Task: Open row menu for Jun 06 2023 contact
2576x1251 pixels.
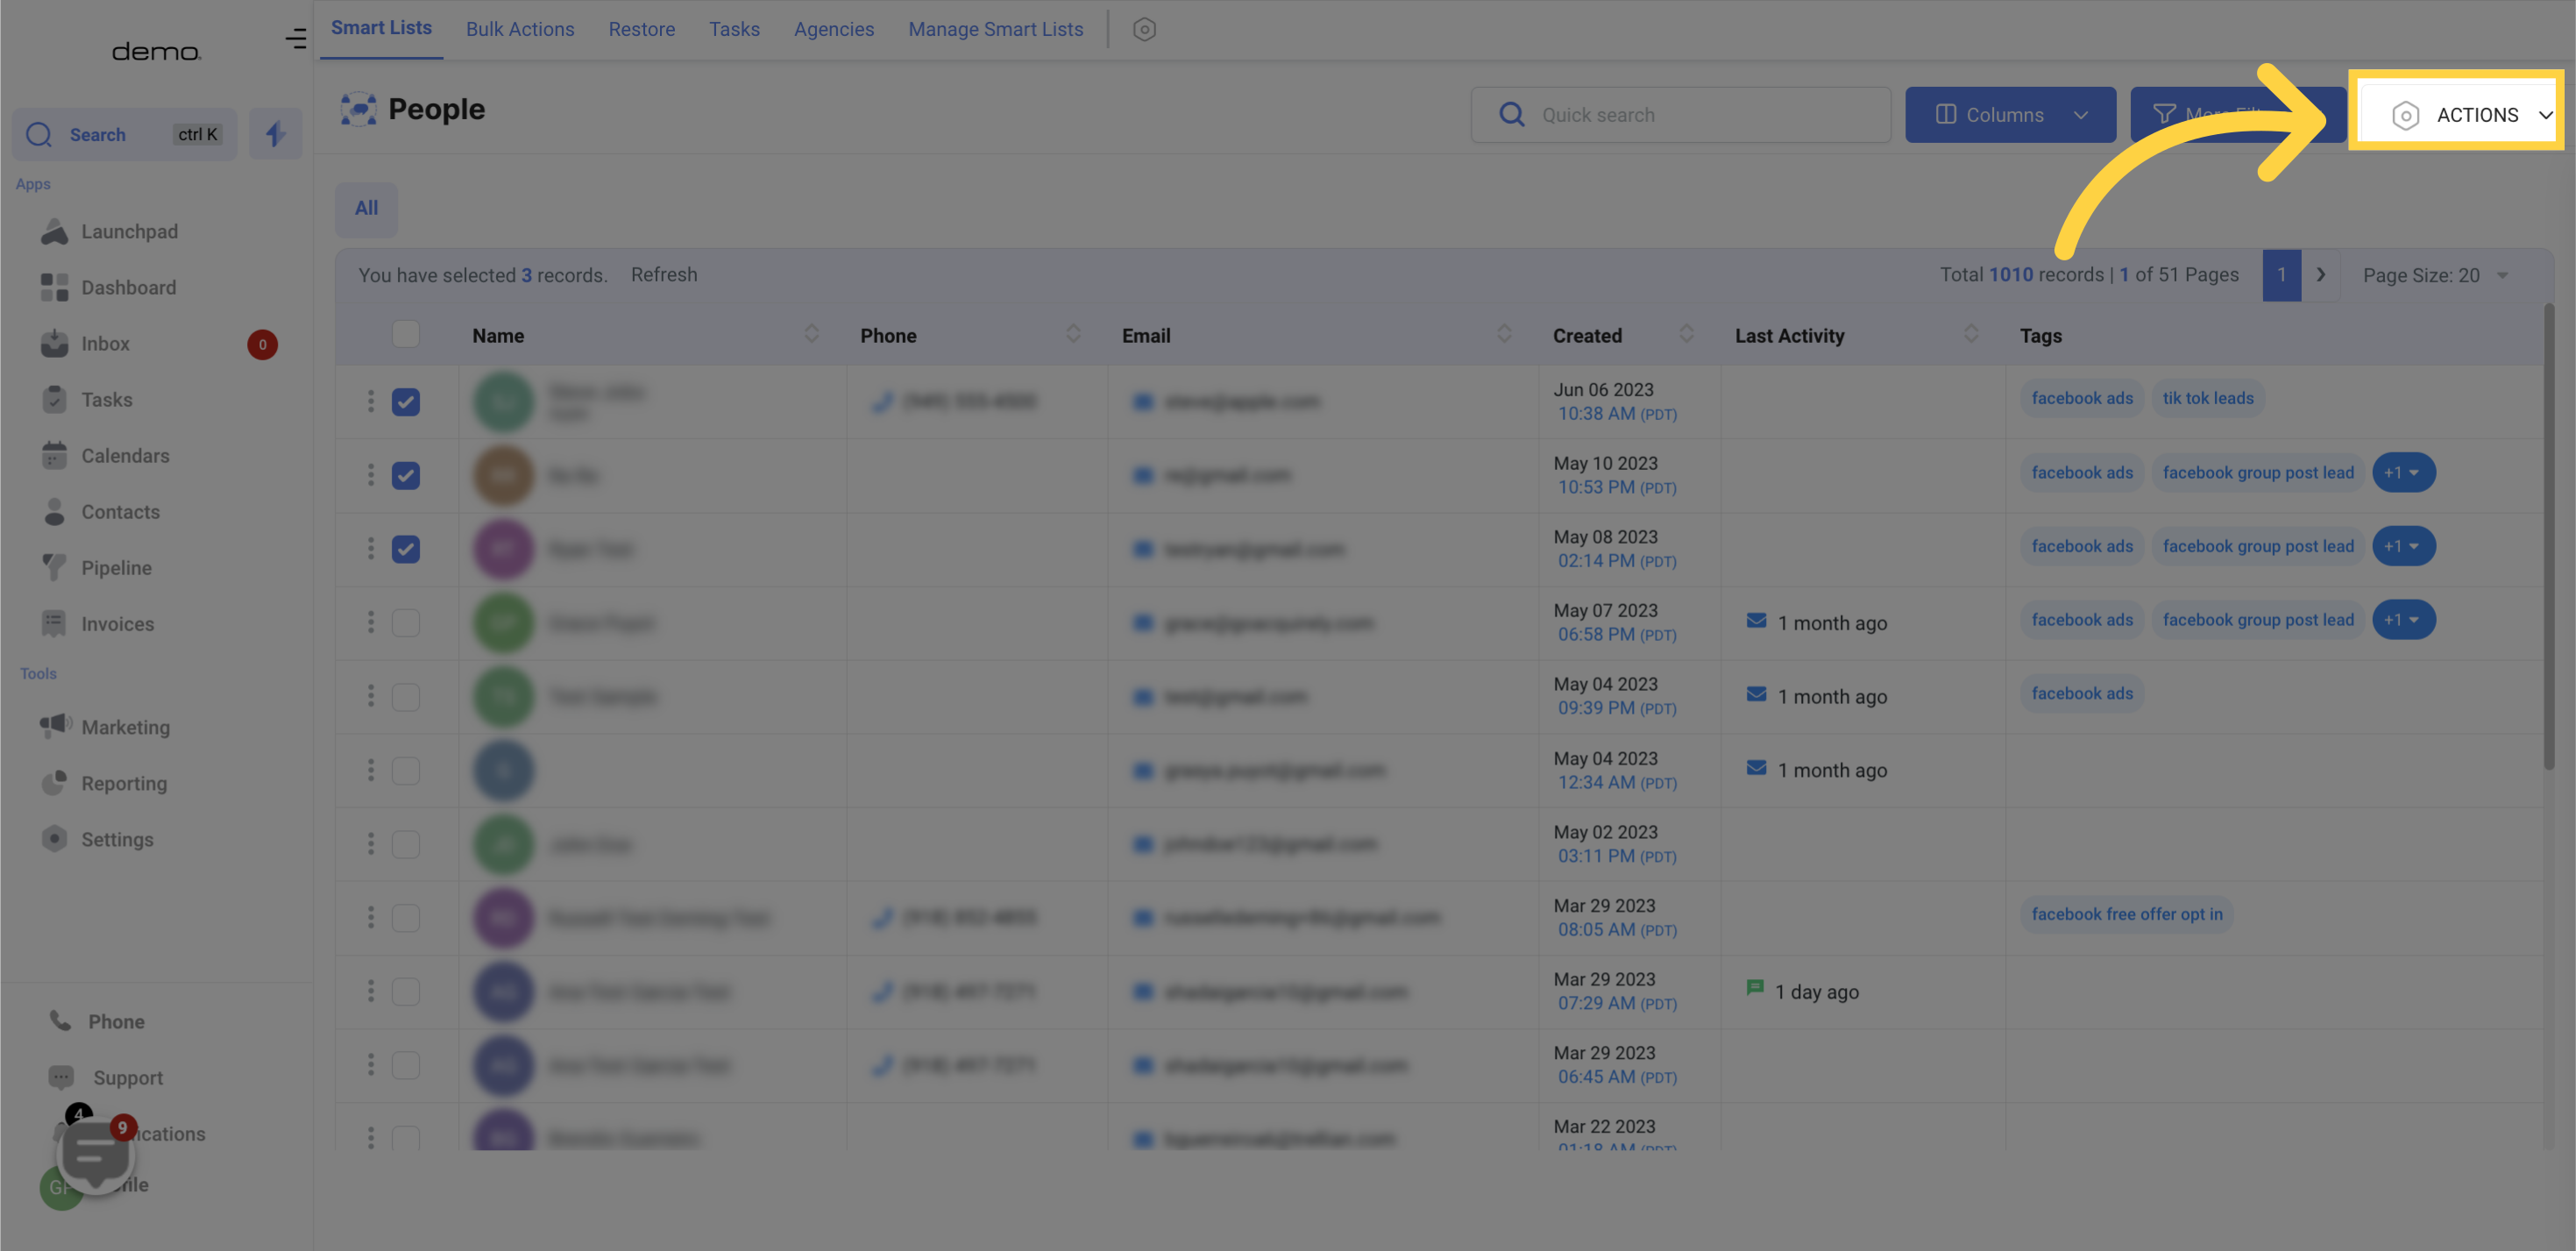Action: [x=370, y=401]
